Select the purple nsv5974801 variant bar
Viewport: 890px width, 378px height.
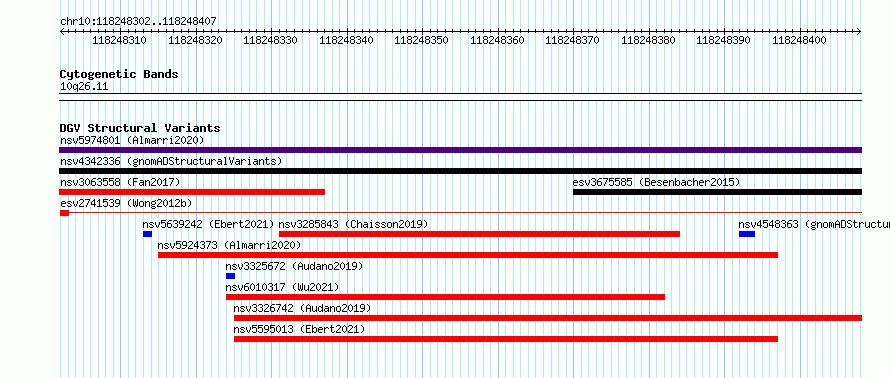coord(460,150)
